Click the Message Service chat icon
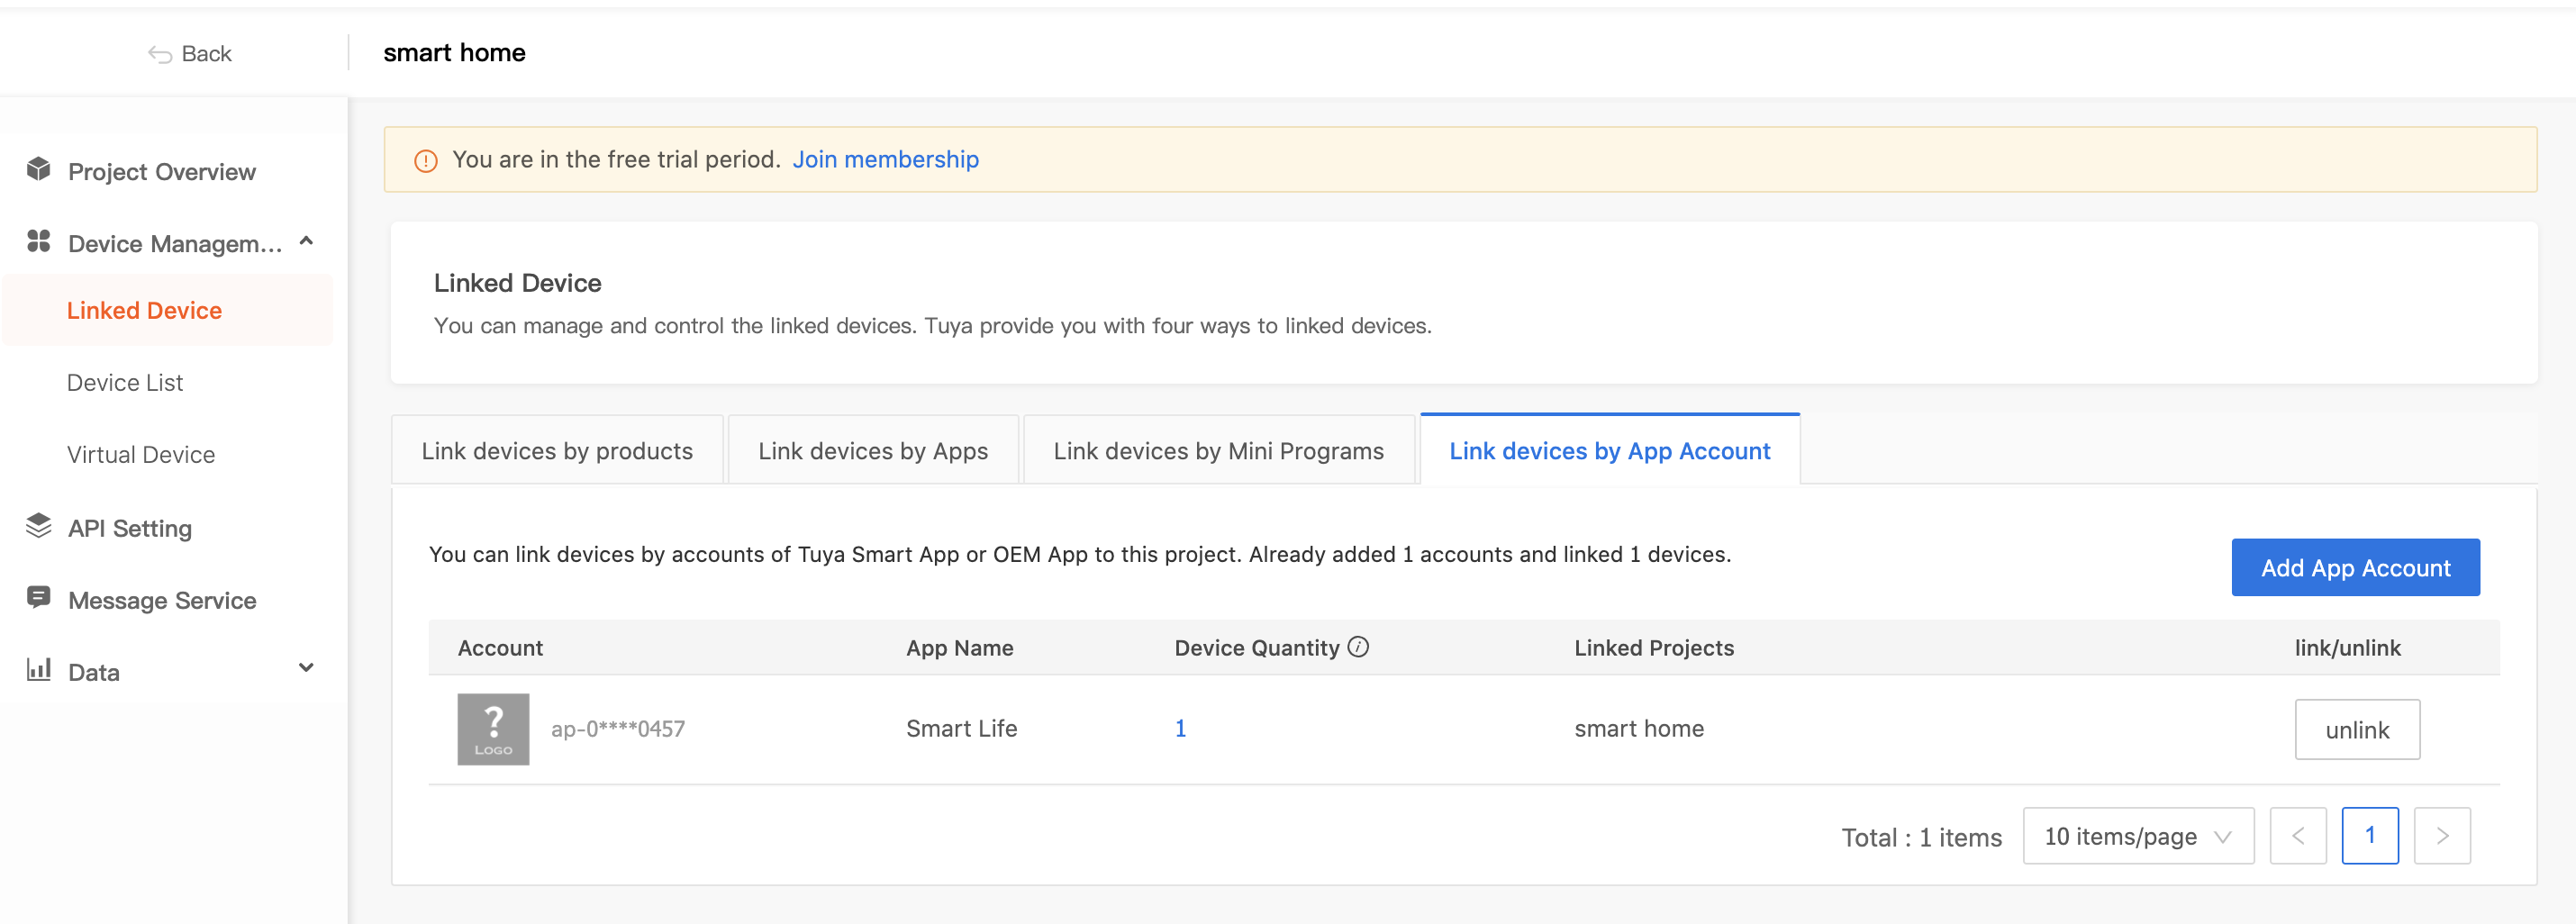This screenshot has width=2576, height=924. coord(39,598)
